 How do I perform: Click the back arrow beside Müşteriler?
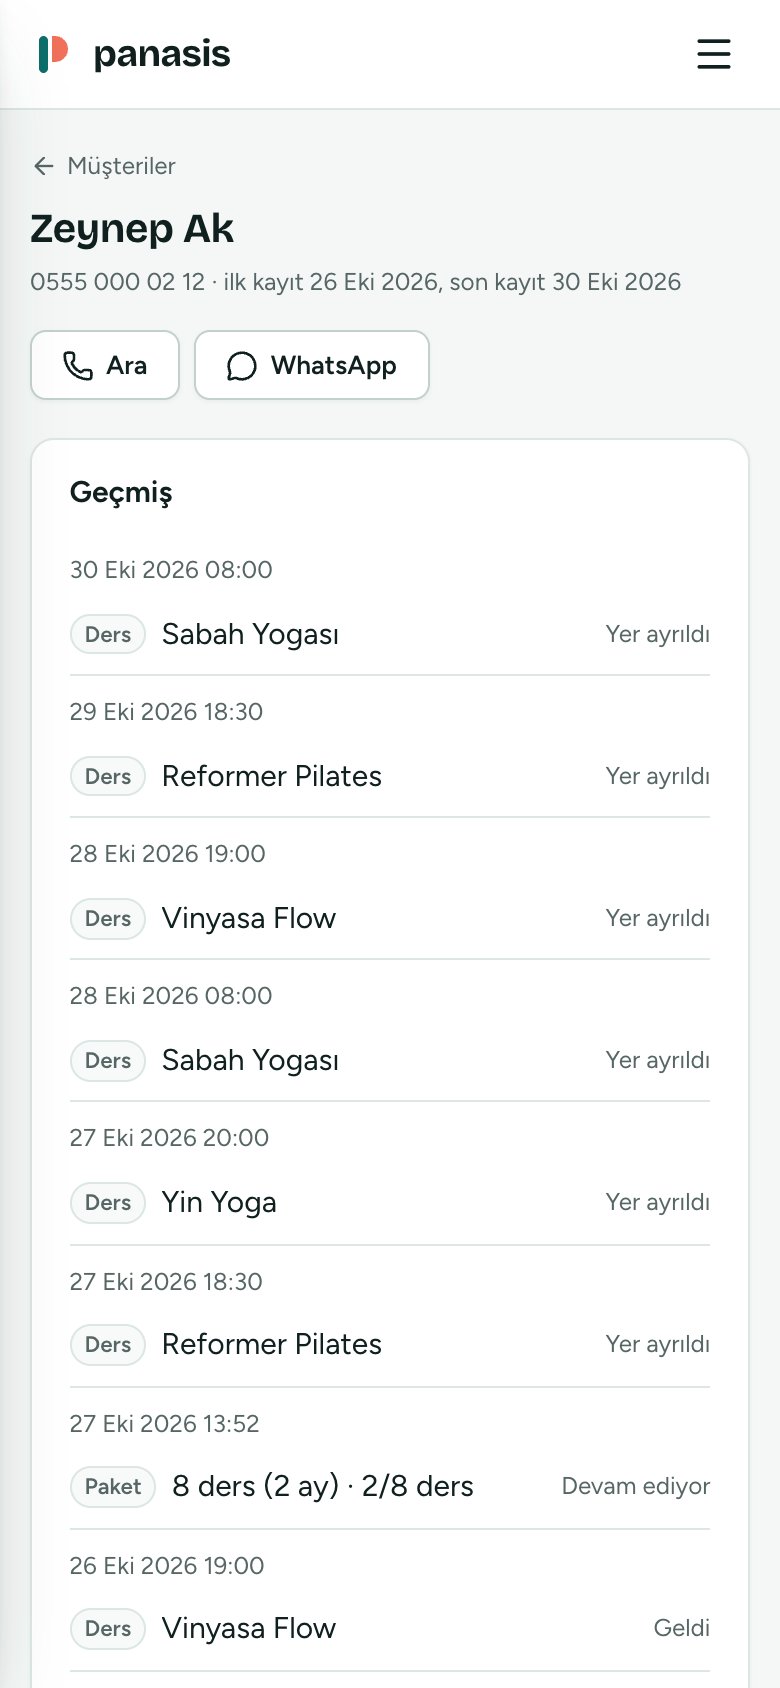click(x=43, y=166)
